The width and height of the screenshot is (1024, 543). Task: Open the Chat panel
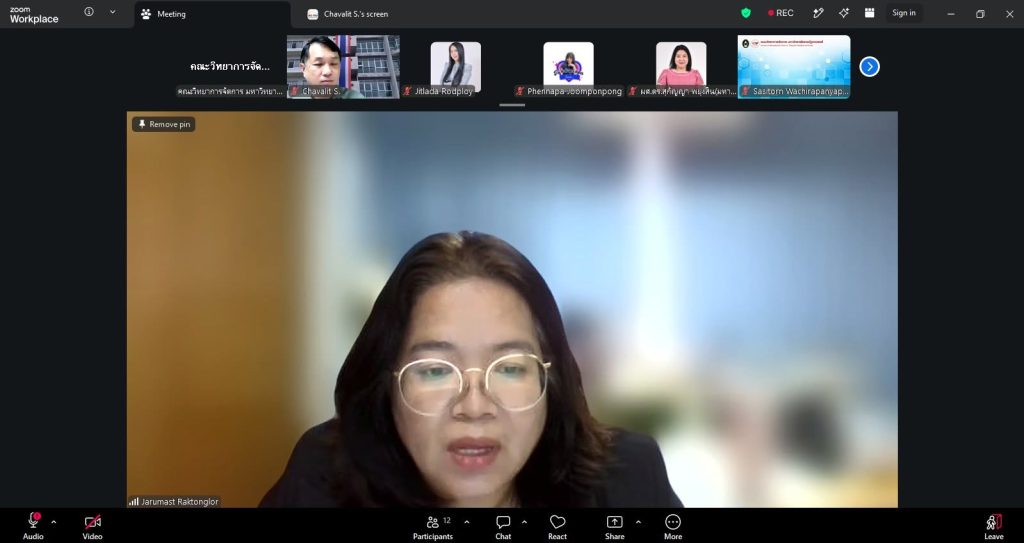(503, 527)
